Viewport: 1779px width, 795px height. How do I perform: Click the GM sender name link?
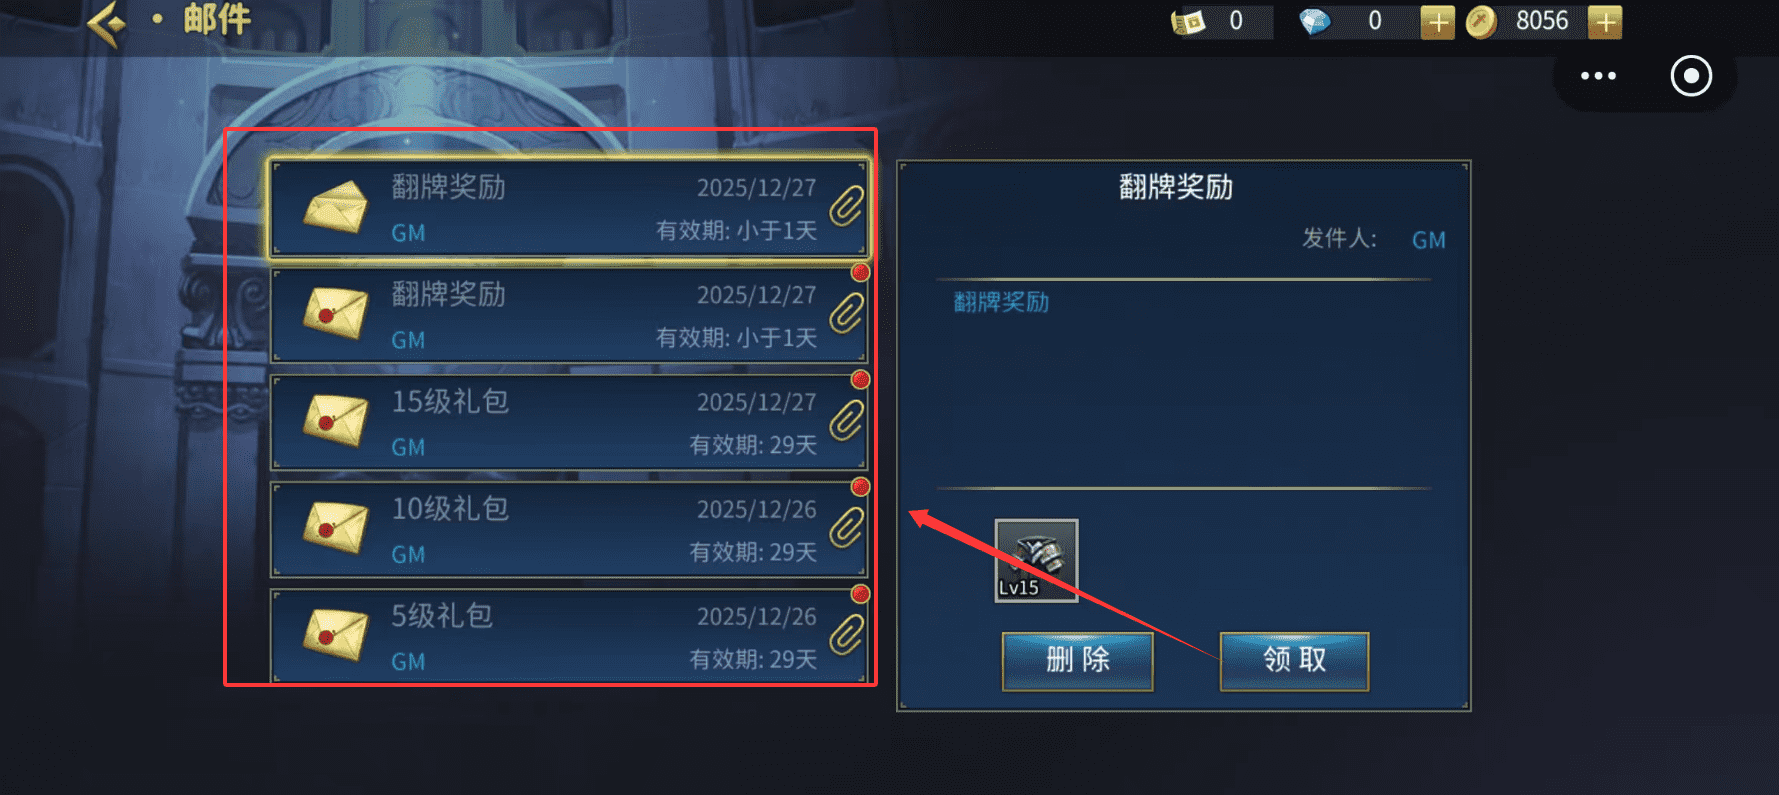[x=1429, y=240]
